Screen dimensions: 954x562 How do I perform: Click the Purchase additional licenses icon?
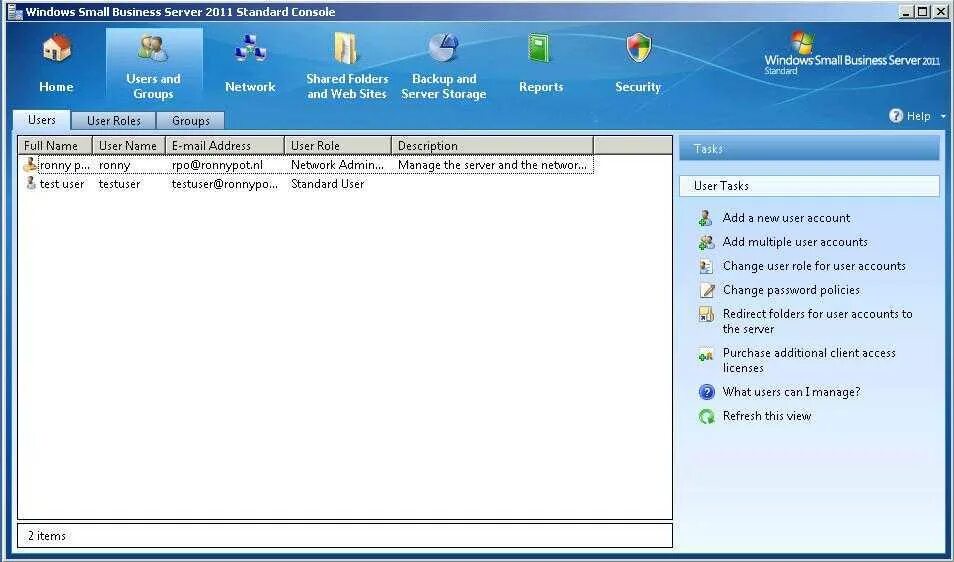[706, 356]
